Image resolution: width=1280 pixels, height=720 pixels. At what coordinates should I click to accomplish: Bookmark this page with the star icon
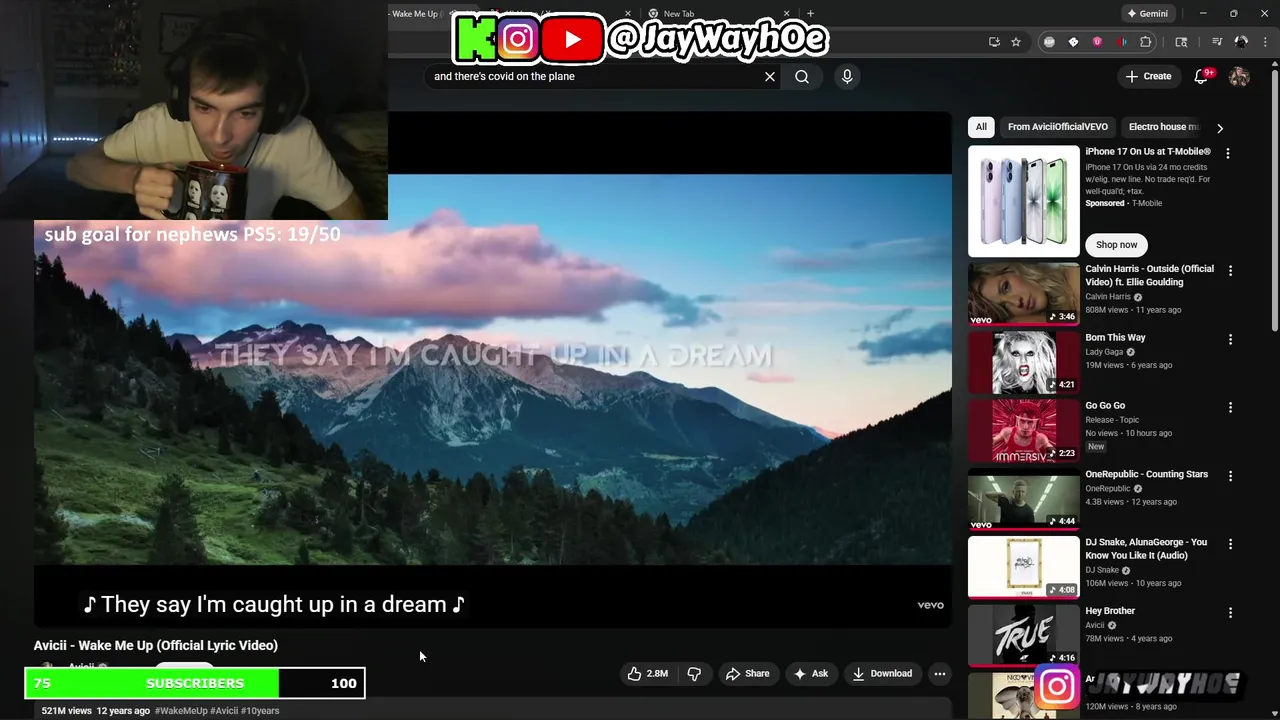(x=1016, y=42)
